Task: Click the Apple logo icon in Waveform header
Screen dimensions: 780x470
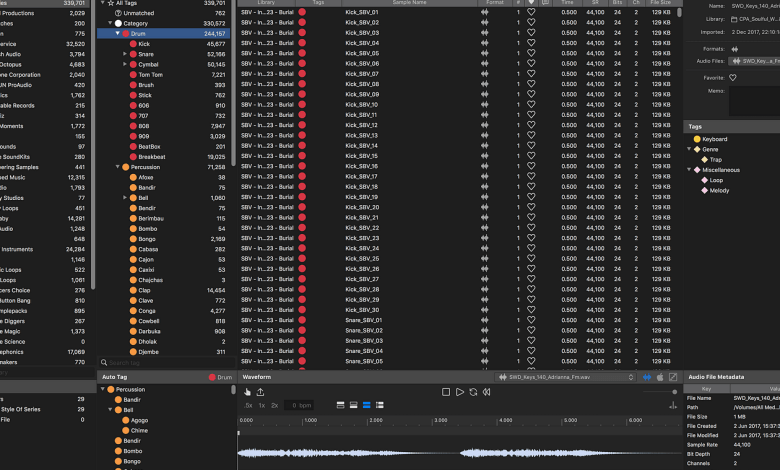Action: pyautogui.click(x=660, y=377)
